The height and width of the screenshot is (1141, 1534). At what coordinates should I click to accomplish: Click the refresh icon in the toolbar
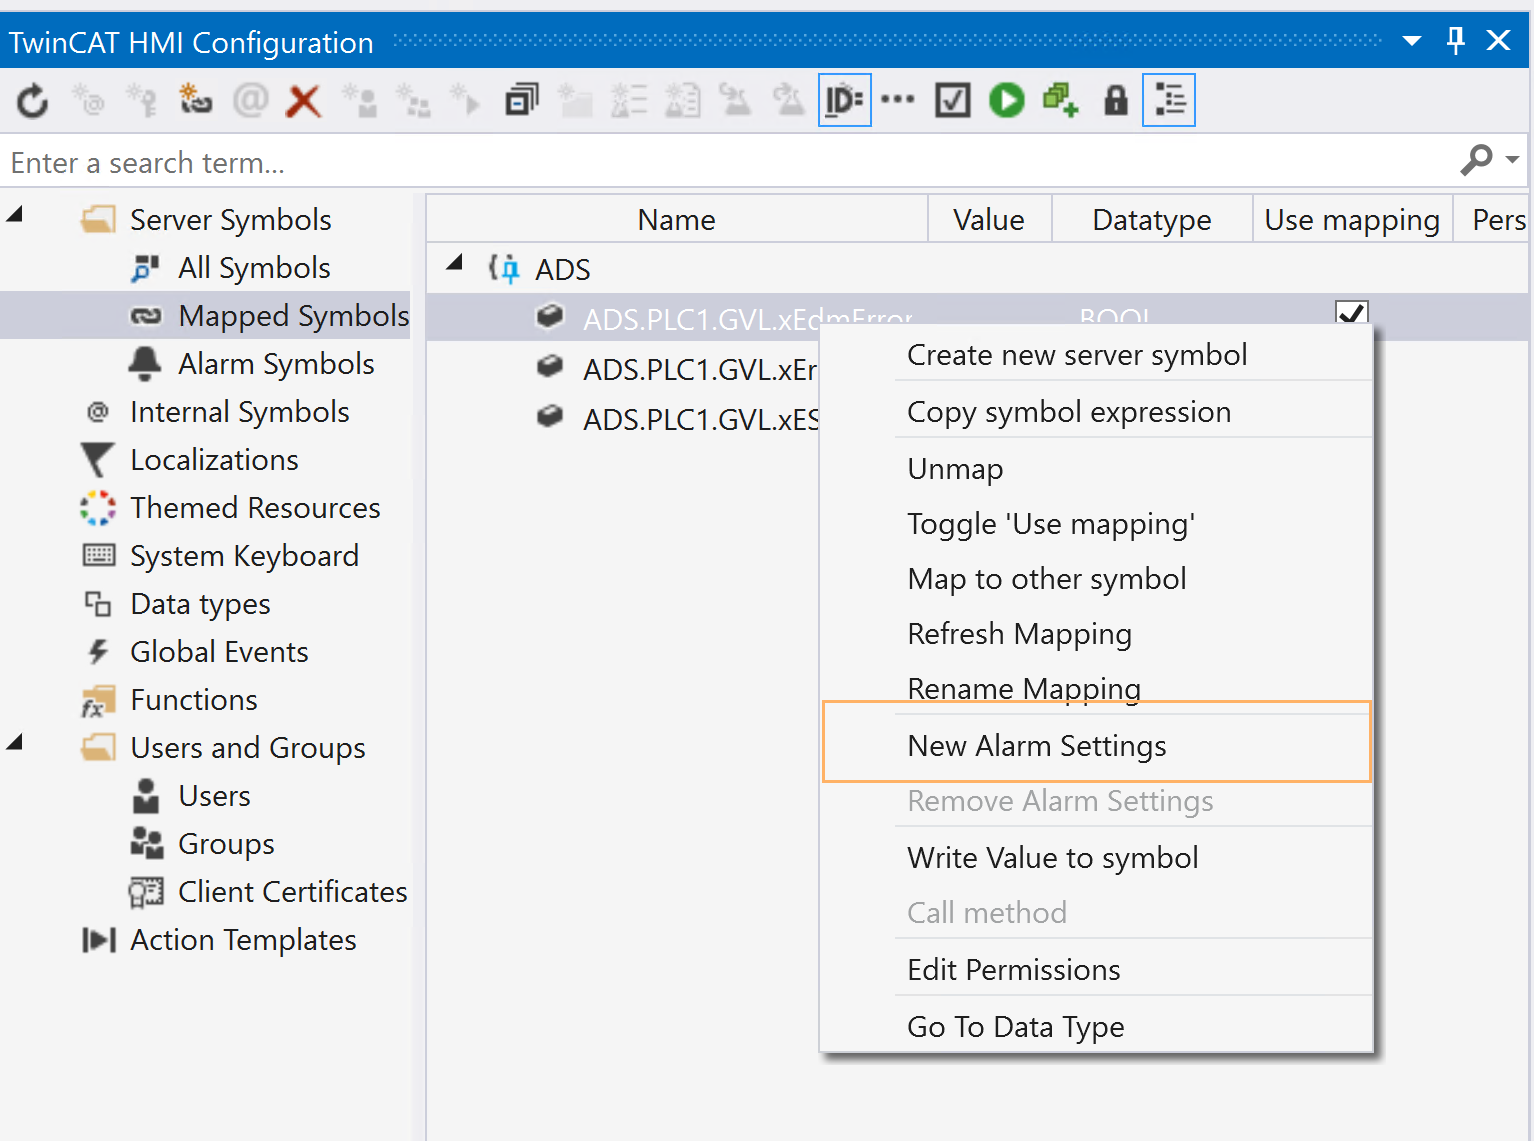pos(33,100)
